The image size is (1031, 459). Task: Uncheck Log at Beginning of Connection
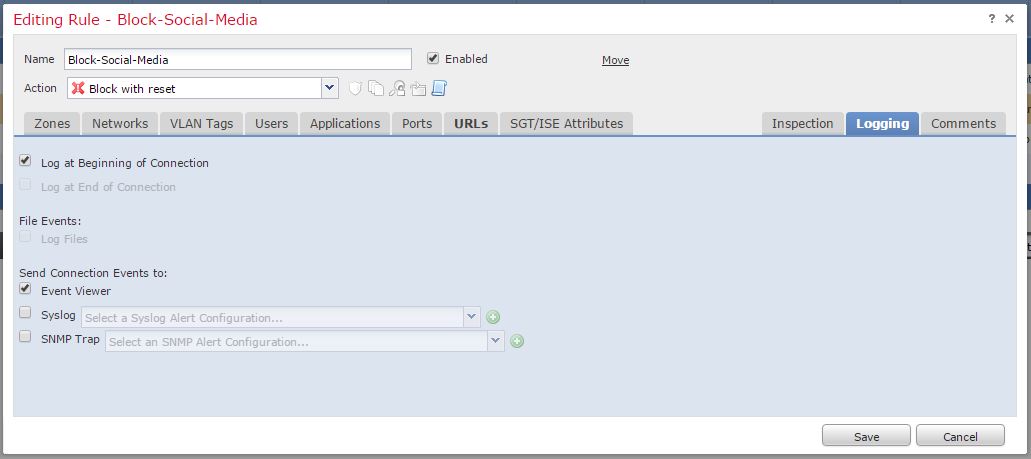[25, 160]
